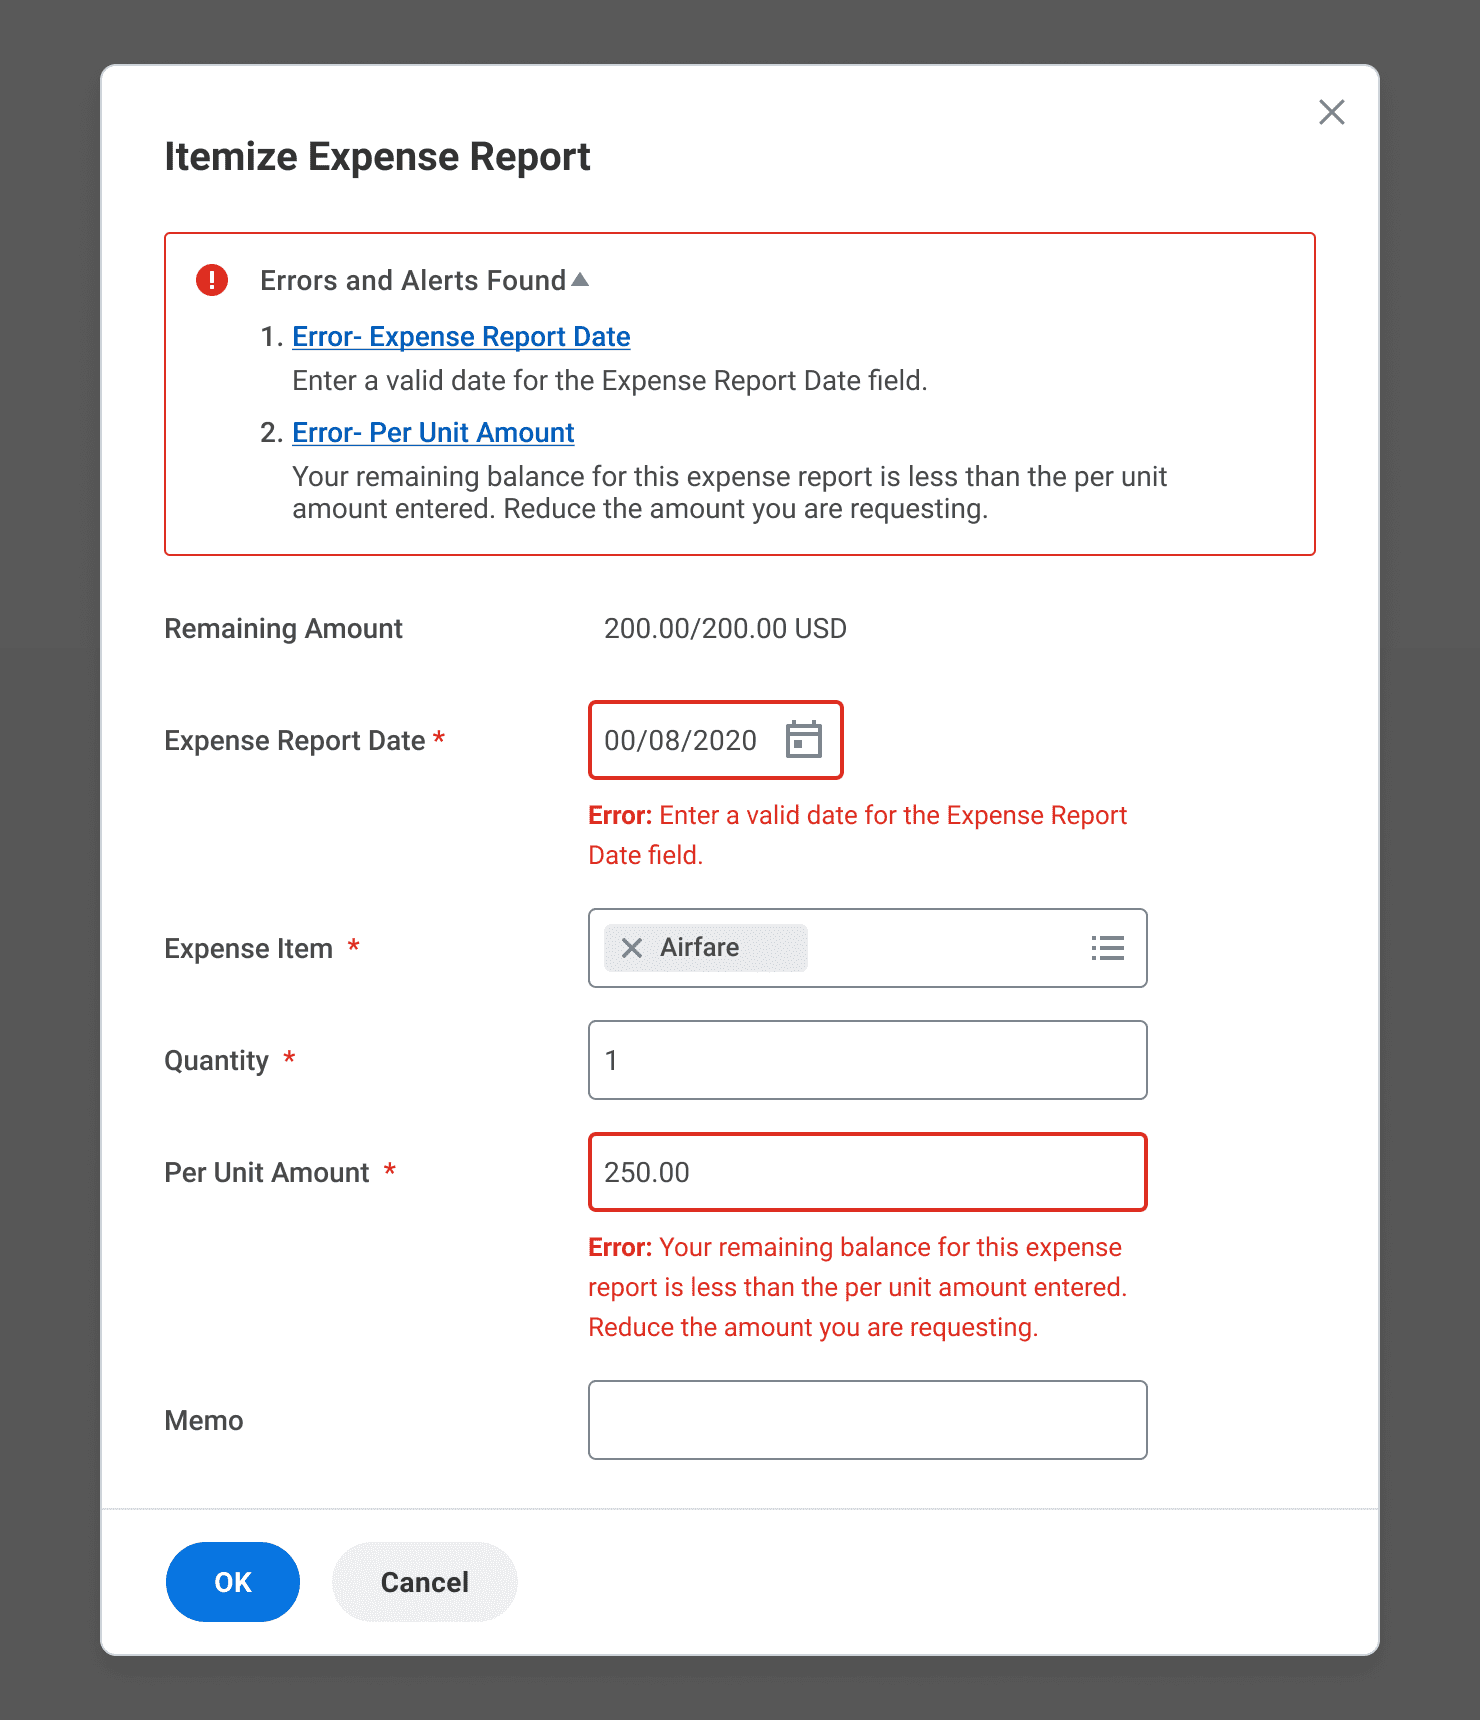
Task: Open the calendar date picker
Action: pos(803,740)
